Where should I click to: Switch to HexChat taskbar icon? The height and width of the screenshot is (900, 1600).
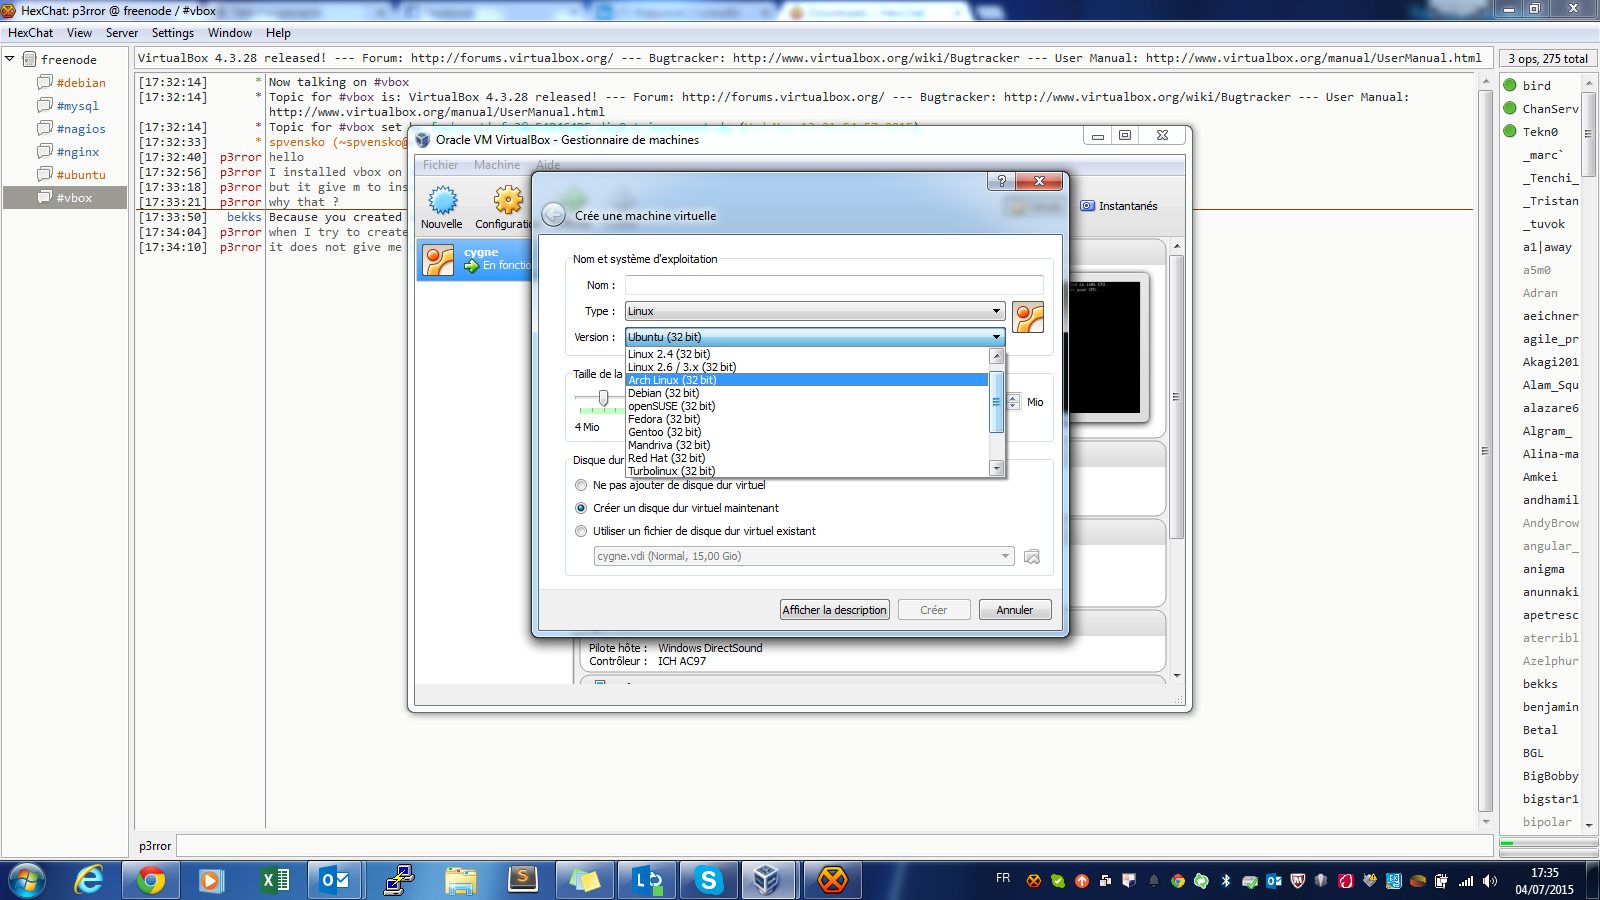pyautogui.click(x=832, y=880)
